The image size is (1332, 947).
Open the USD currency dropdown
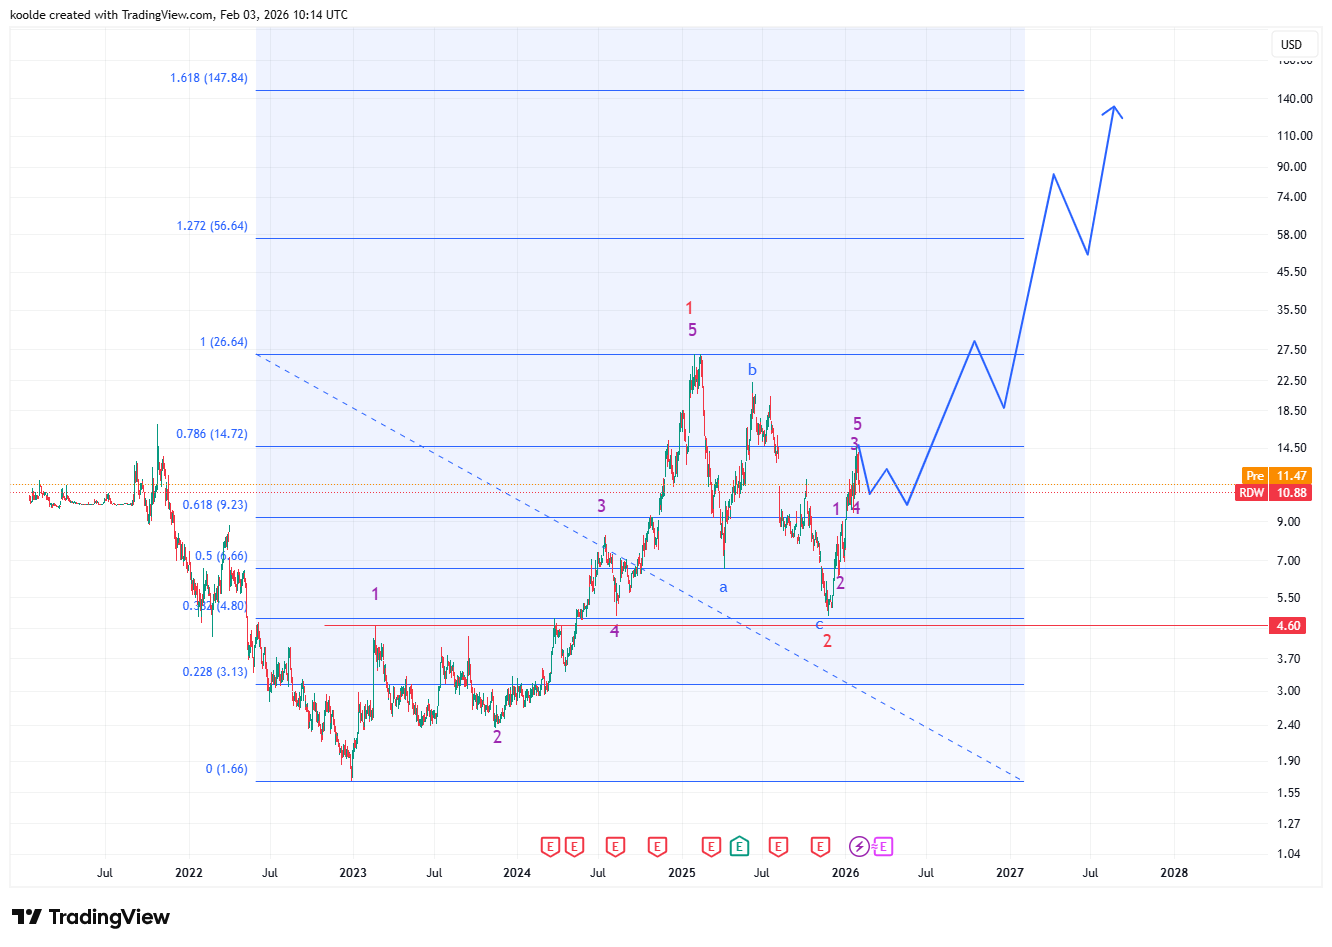click(1291, 44)
